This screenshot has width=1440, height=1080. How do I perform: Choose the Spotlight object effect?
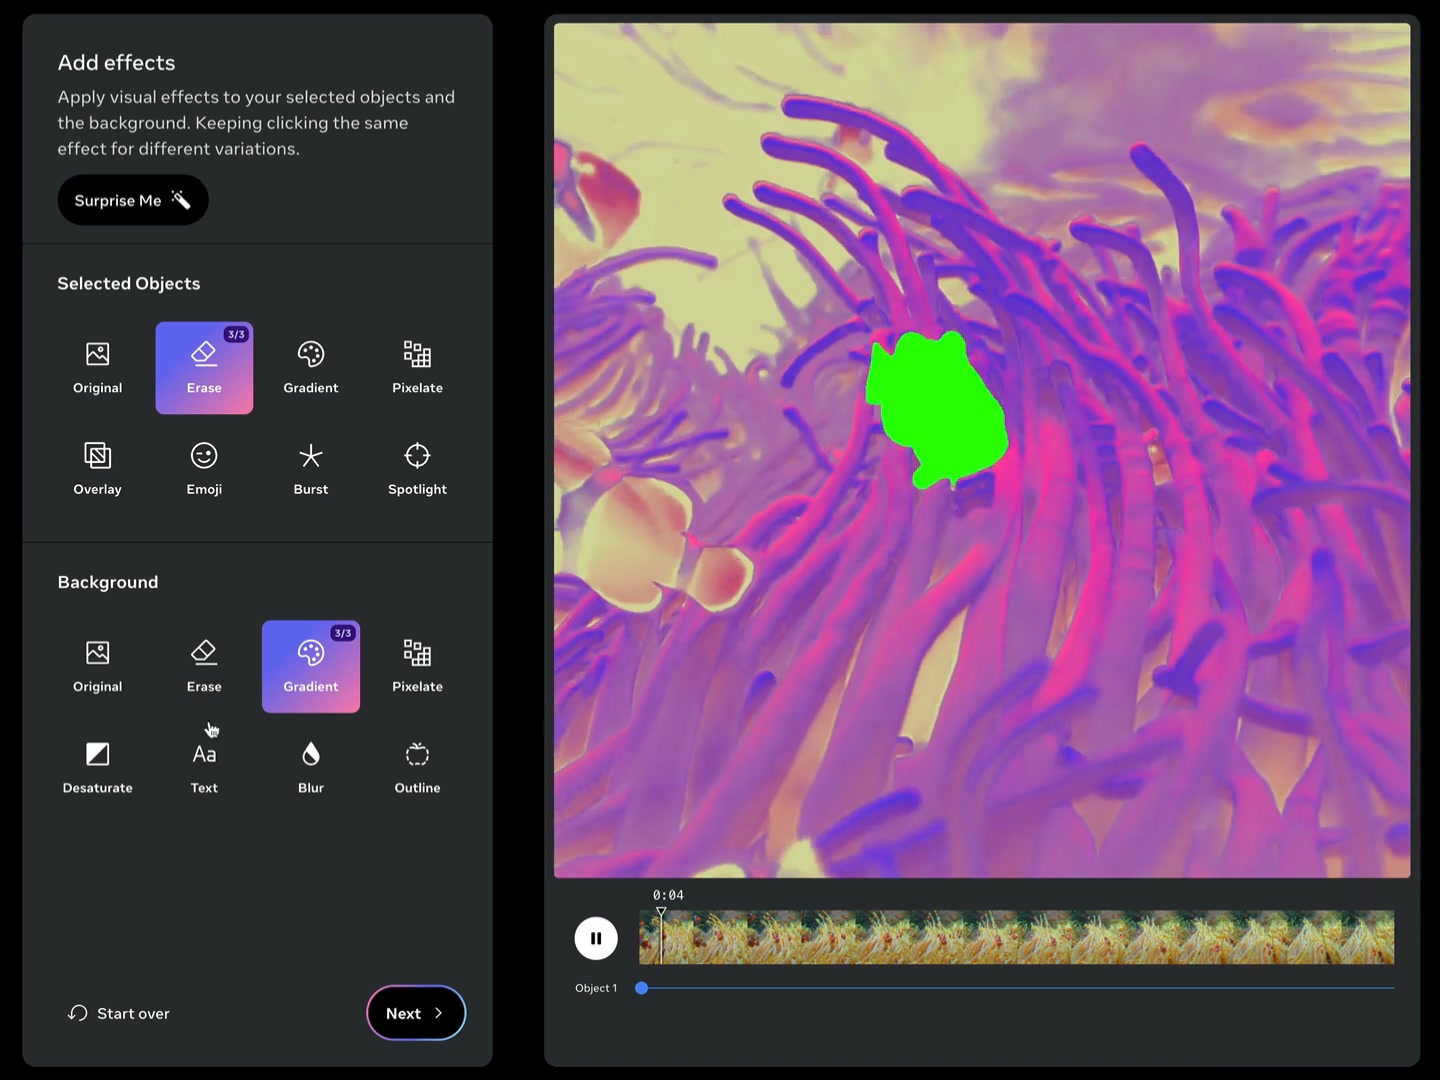pyautogui.click(x=417, y=469)
